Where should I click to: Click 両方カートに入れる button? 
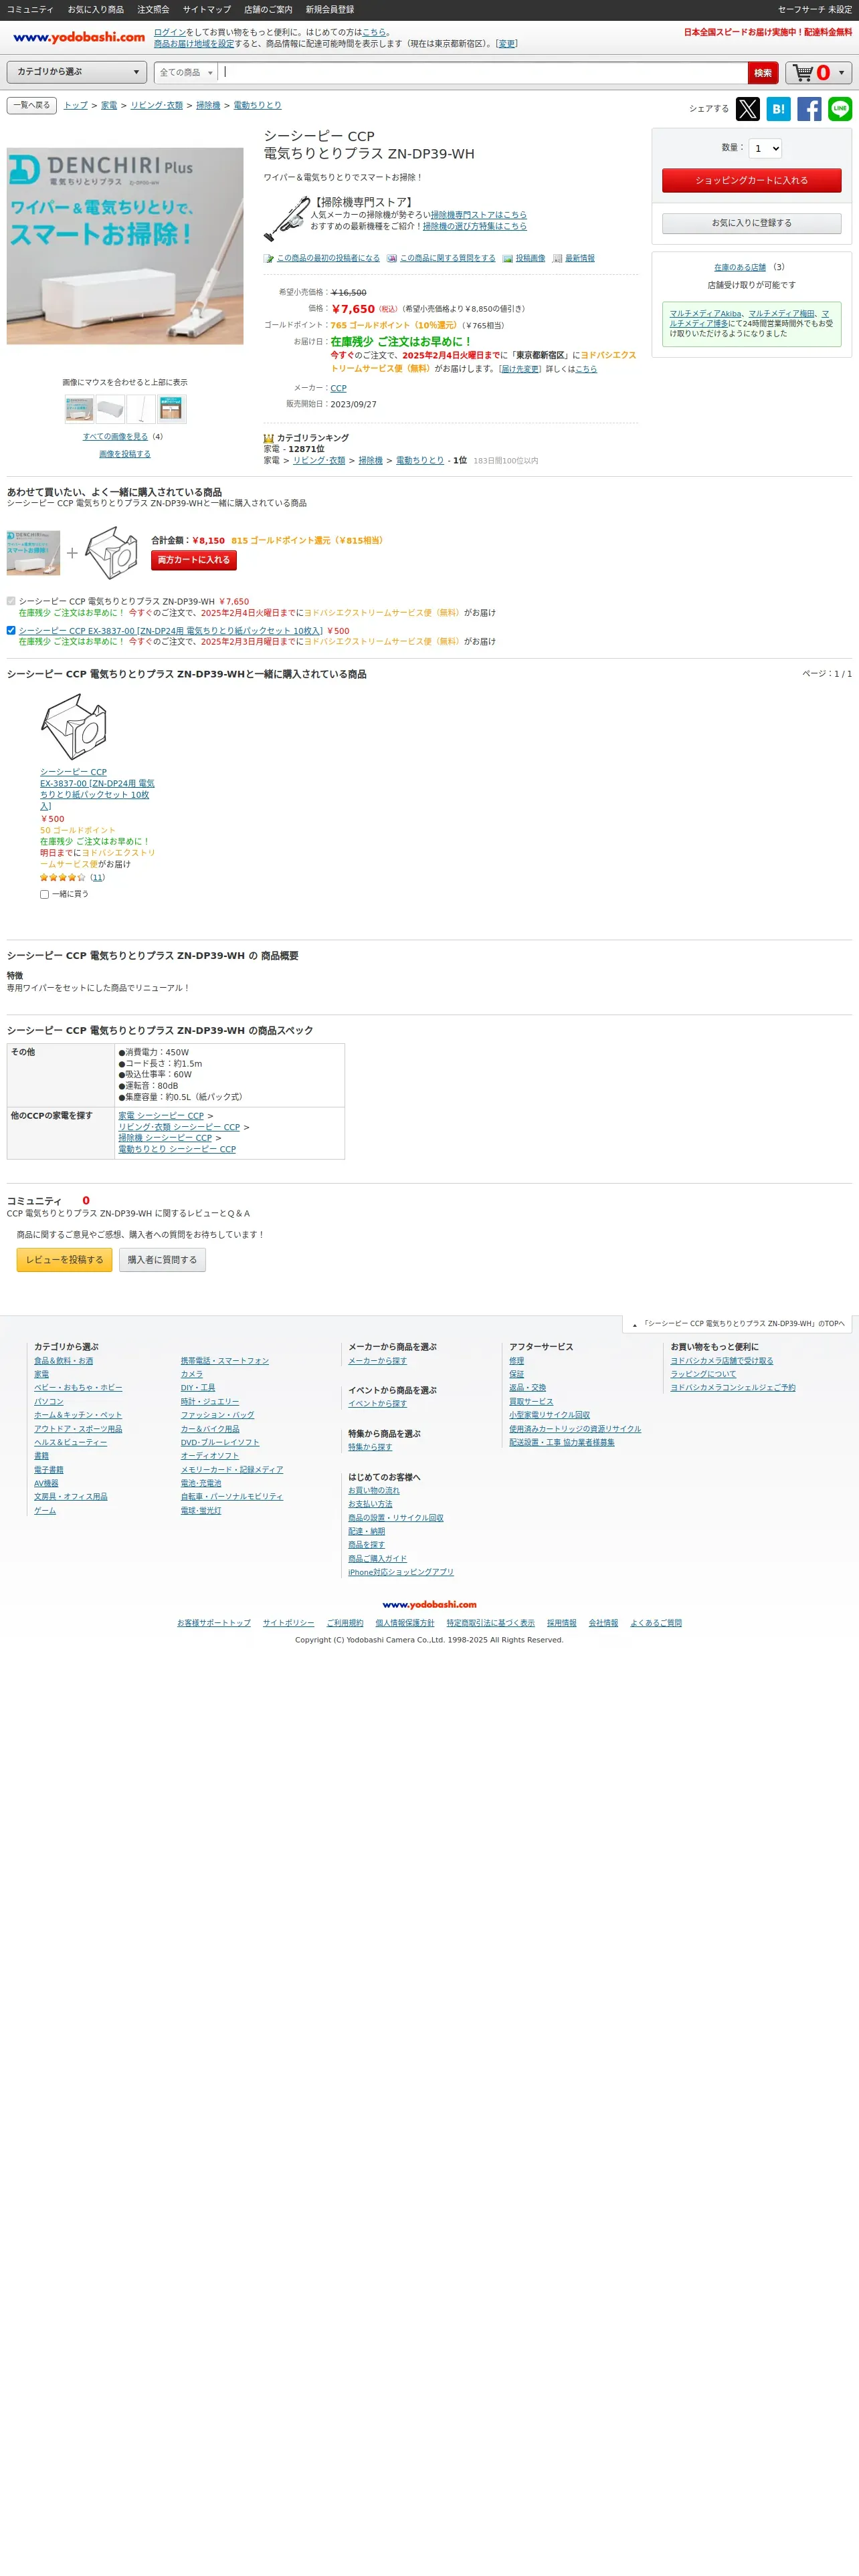click(194, 560)
